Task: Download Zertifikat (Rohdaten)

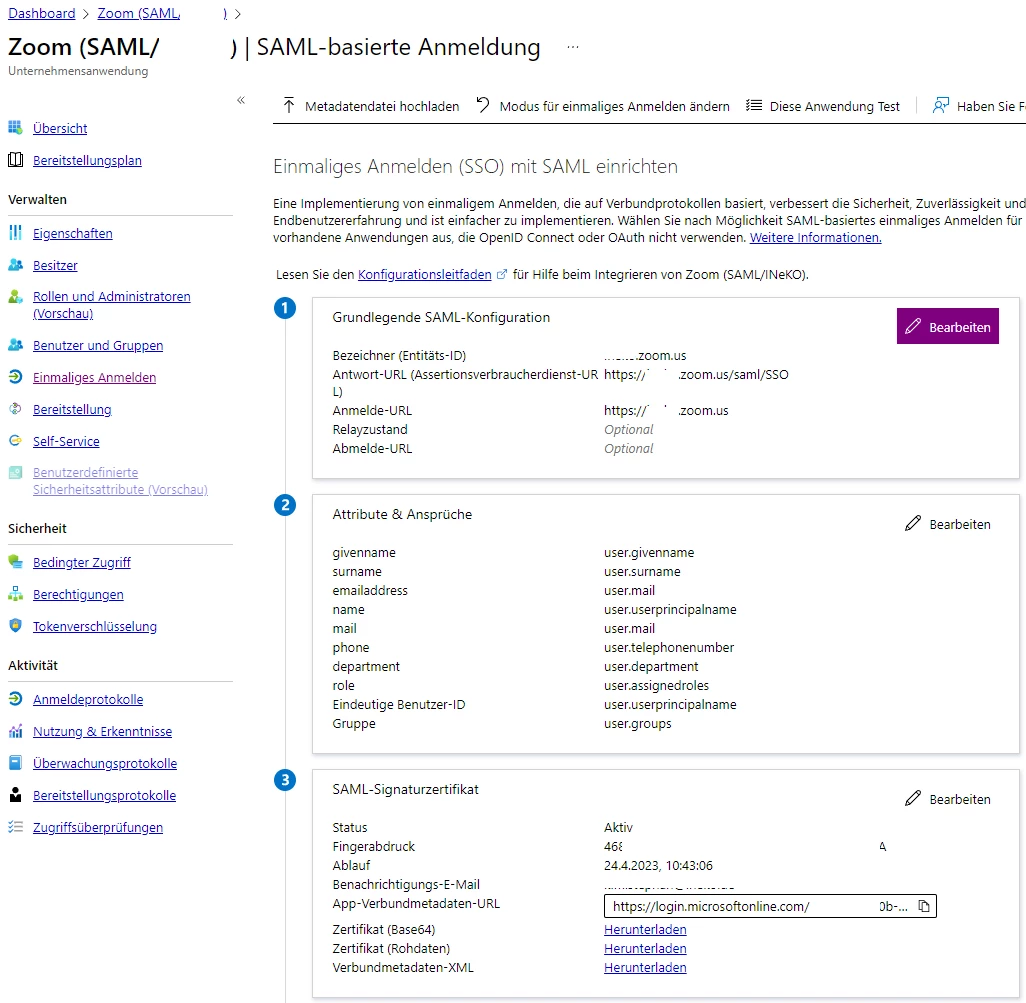Action: coord(645,949)
